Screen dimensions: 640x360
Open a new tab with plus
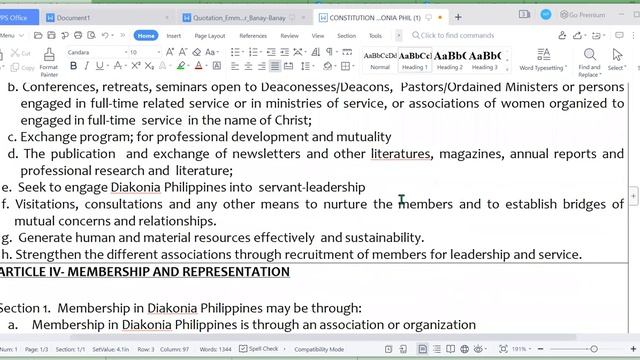click(x=458, y=17)
